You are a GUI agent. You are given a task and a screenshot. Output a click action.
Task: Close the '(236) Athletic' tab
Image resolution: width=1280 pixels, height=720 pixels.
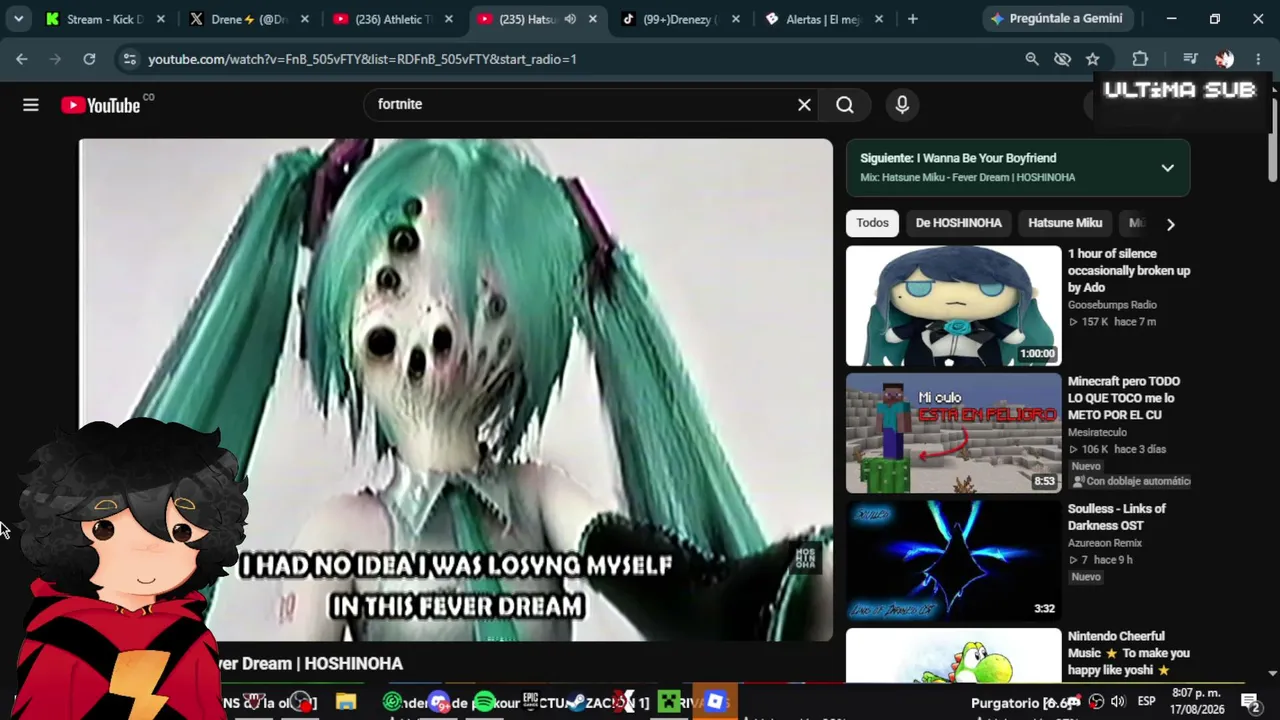click(448, 19)
